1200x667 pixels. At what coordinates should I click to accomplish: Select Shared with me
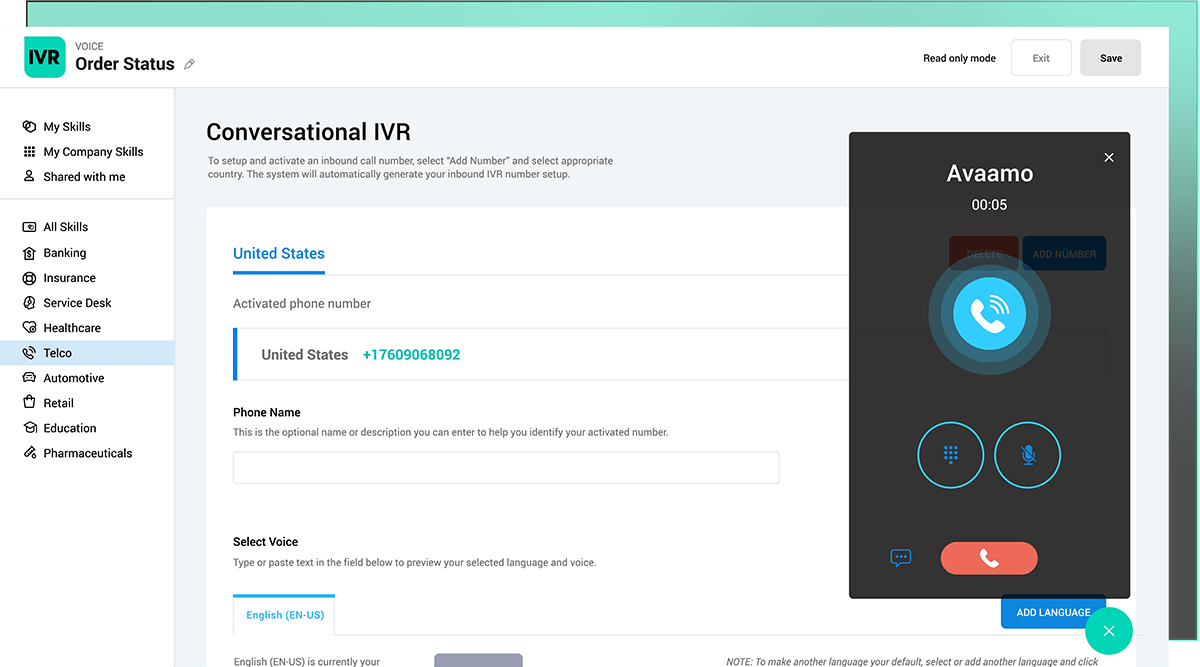(84, 177)
